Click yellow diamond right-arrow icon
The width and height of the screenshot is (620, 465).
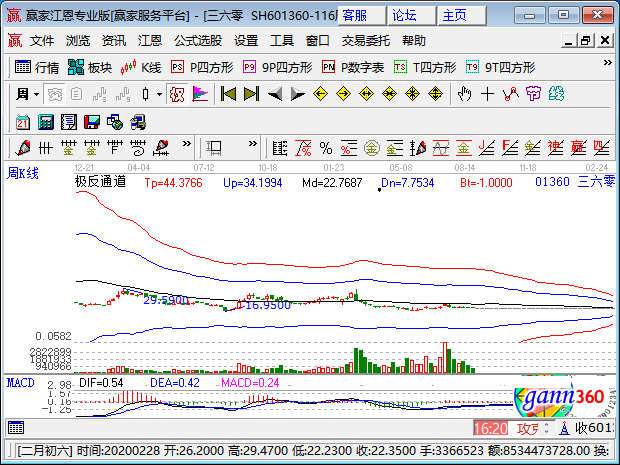(x=343, y=94)
